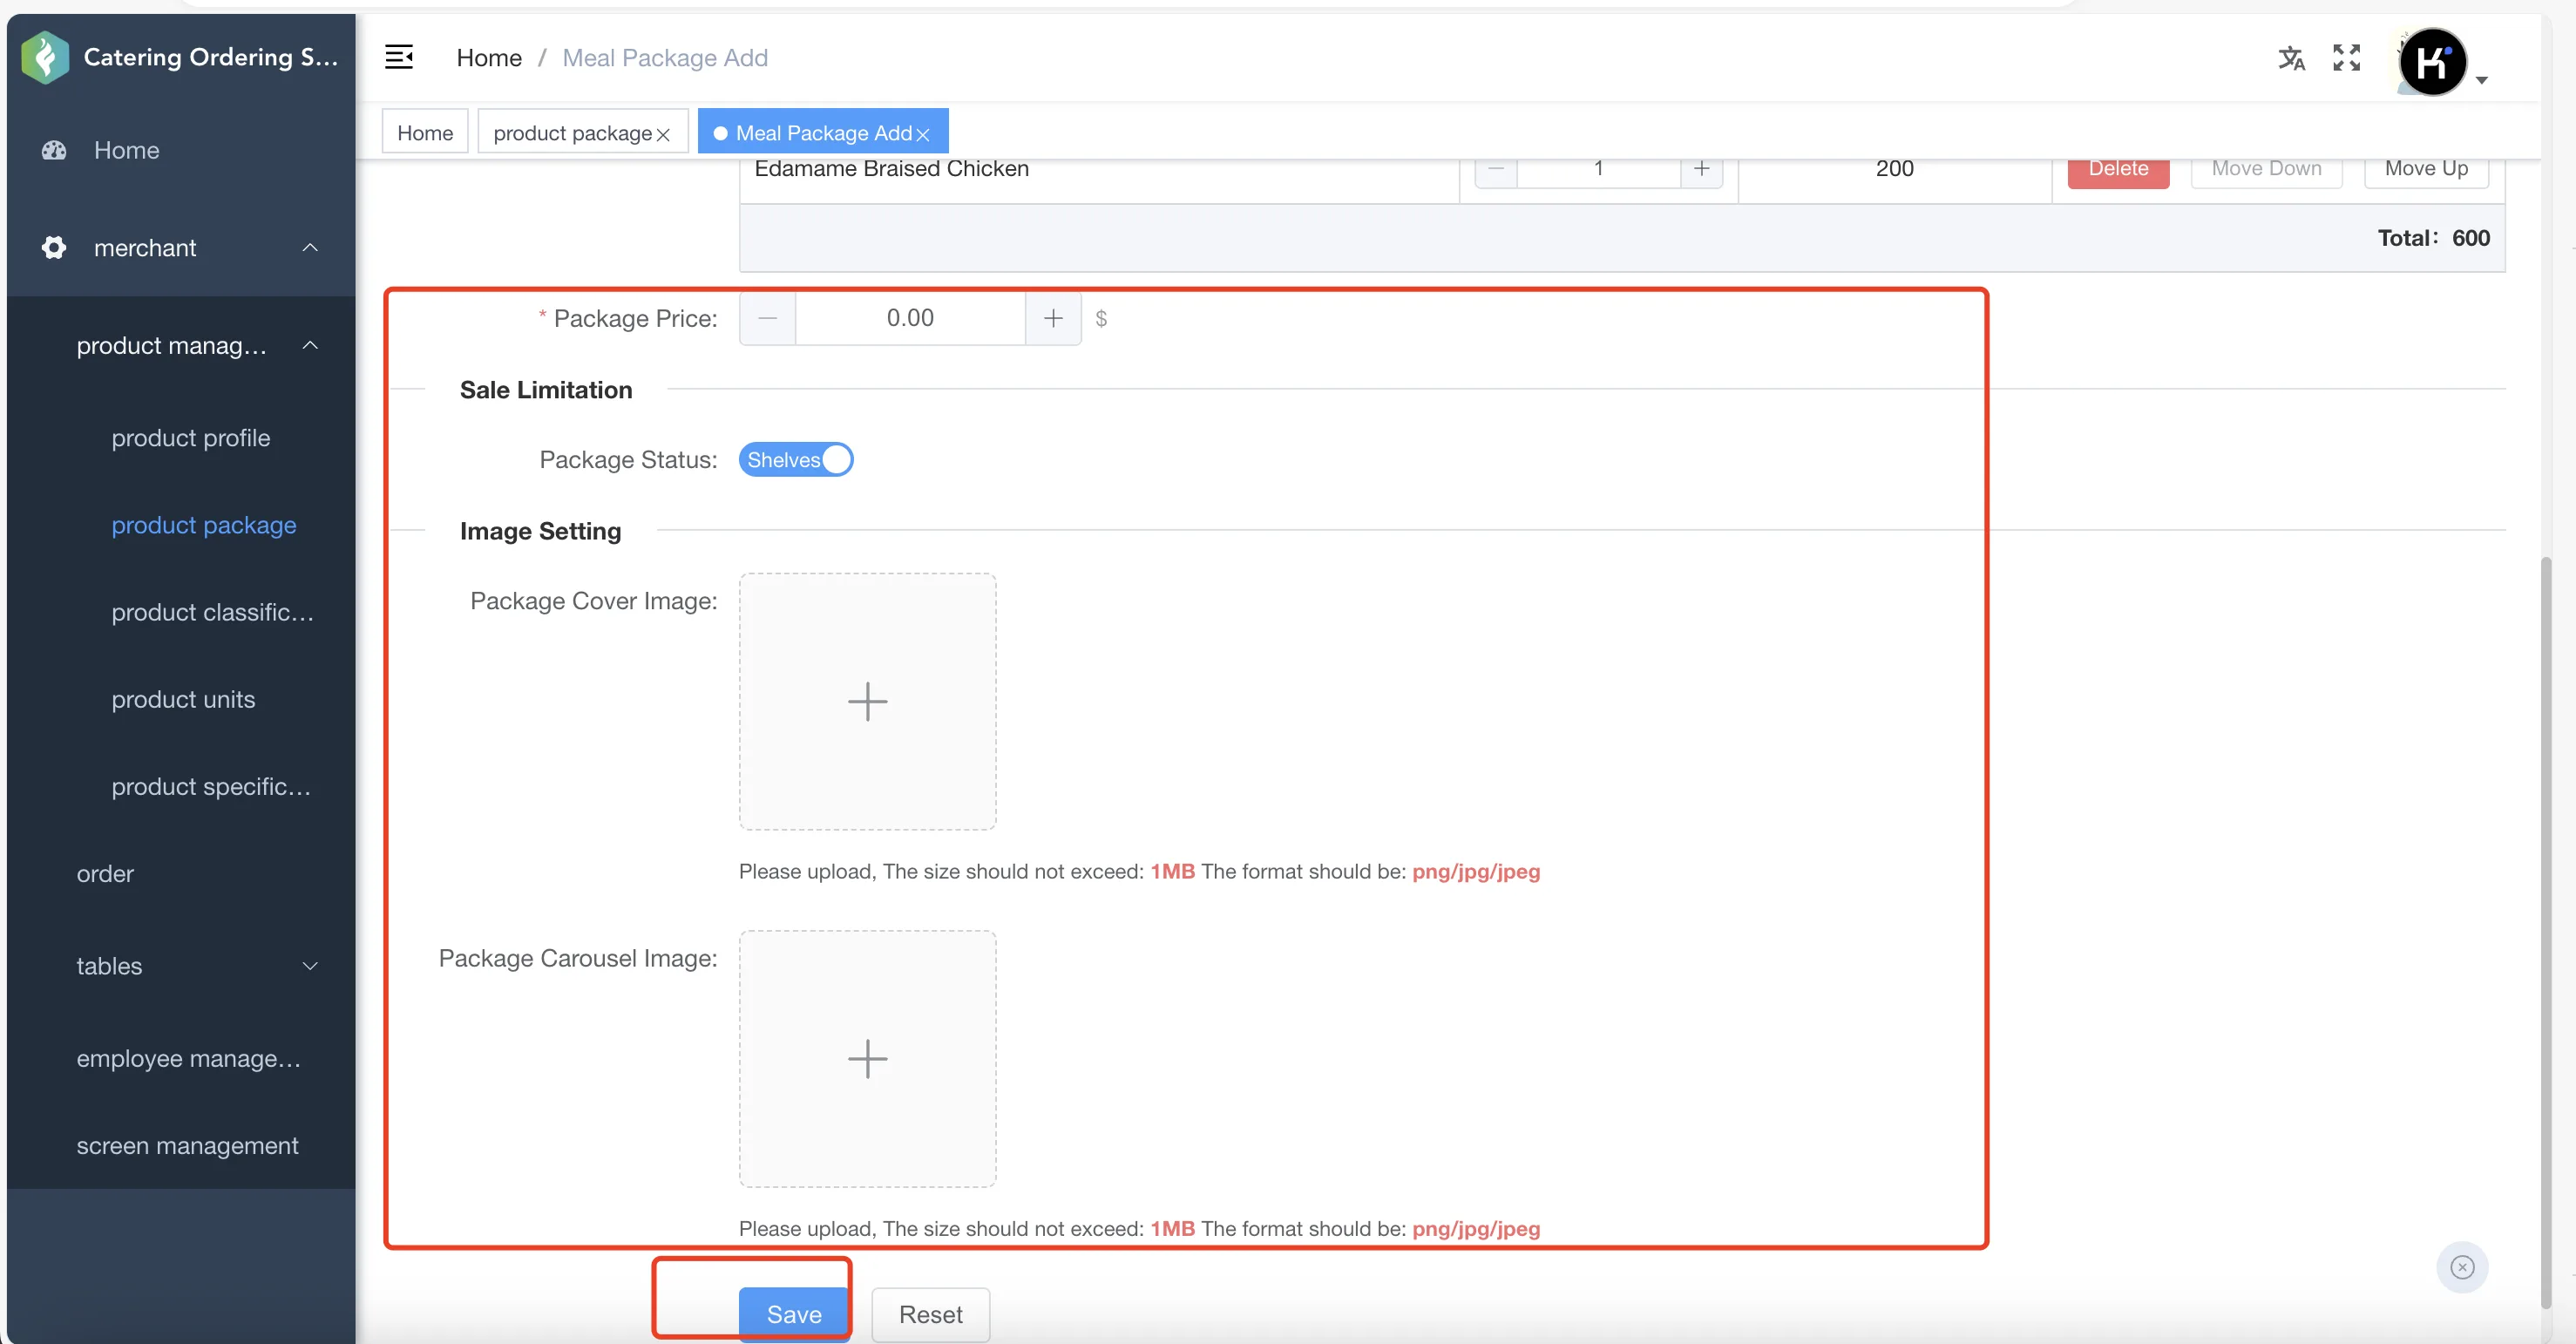Open order menu item
This screenshot has height=1344, width=2576.
pyautogui.click(x=105, y=873)
